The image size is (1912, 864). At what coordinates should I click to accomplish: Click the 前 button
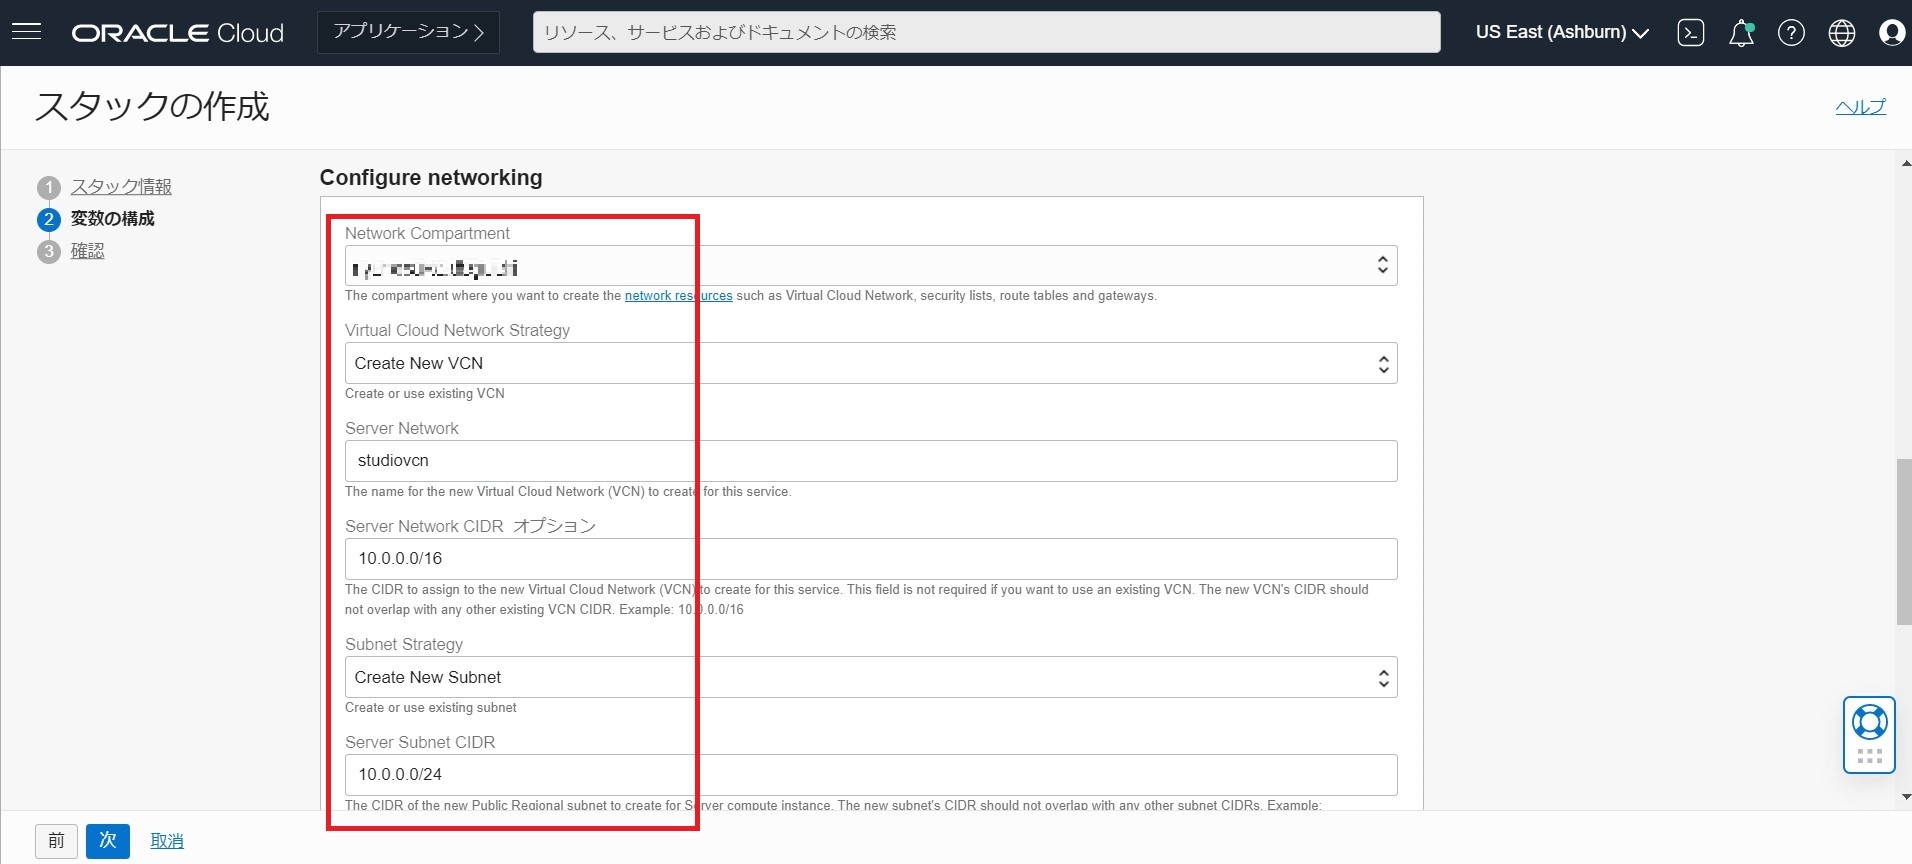coord(56,841)
